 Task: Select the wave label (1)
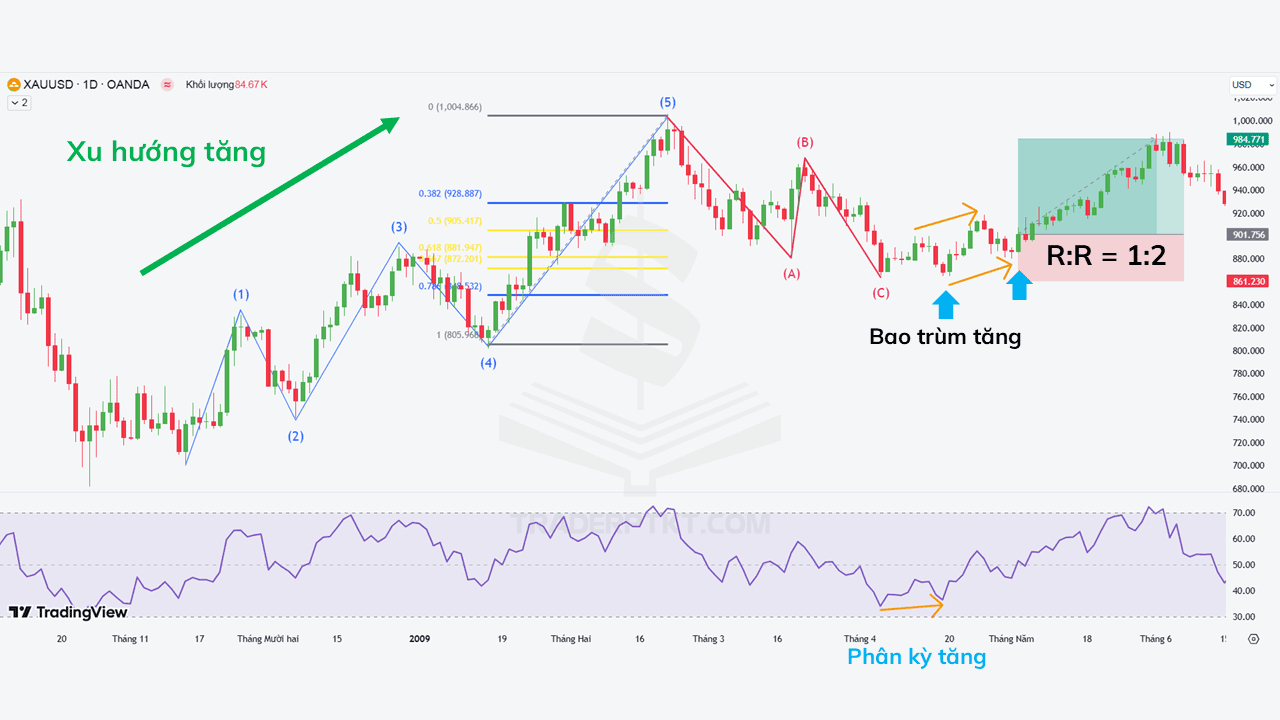(242, 295)
